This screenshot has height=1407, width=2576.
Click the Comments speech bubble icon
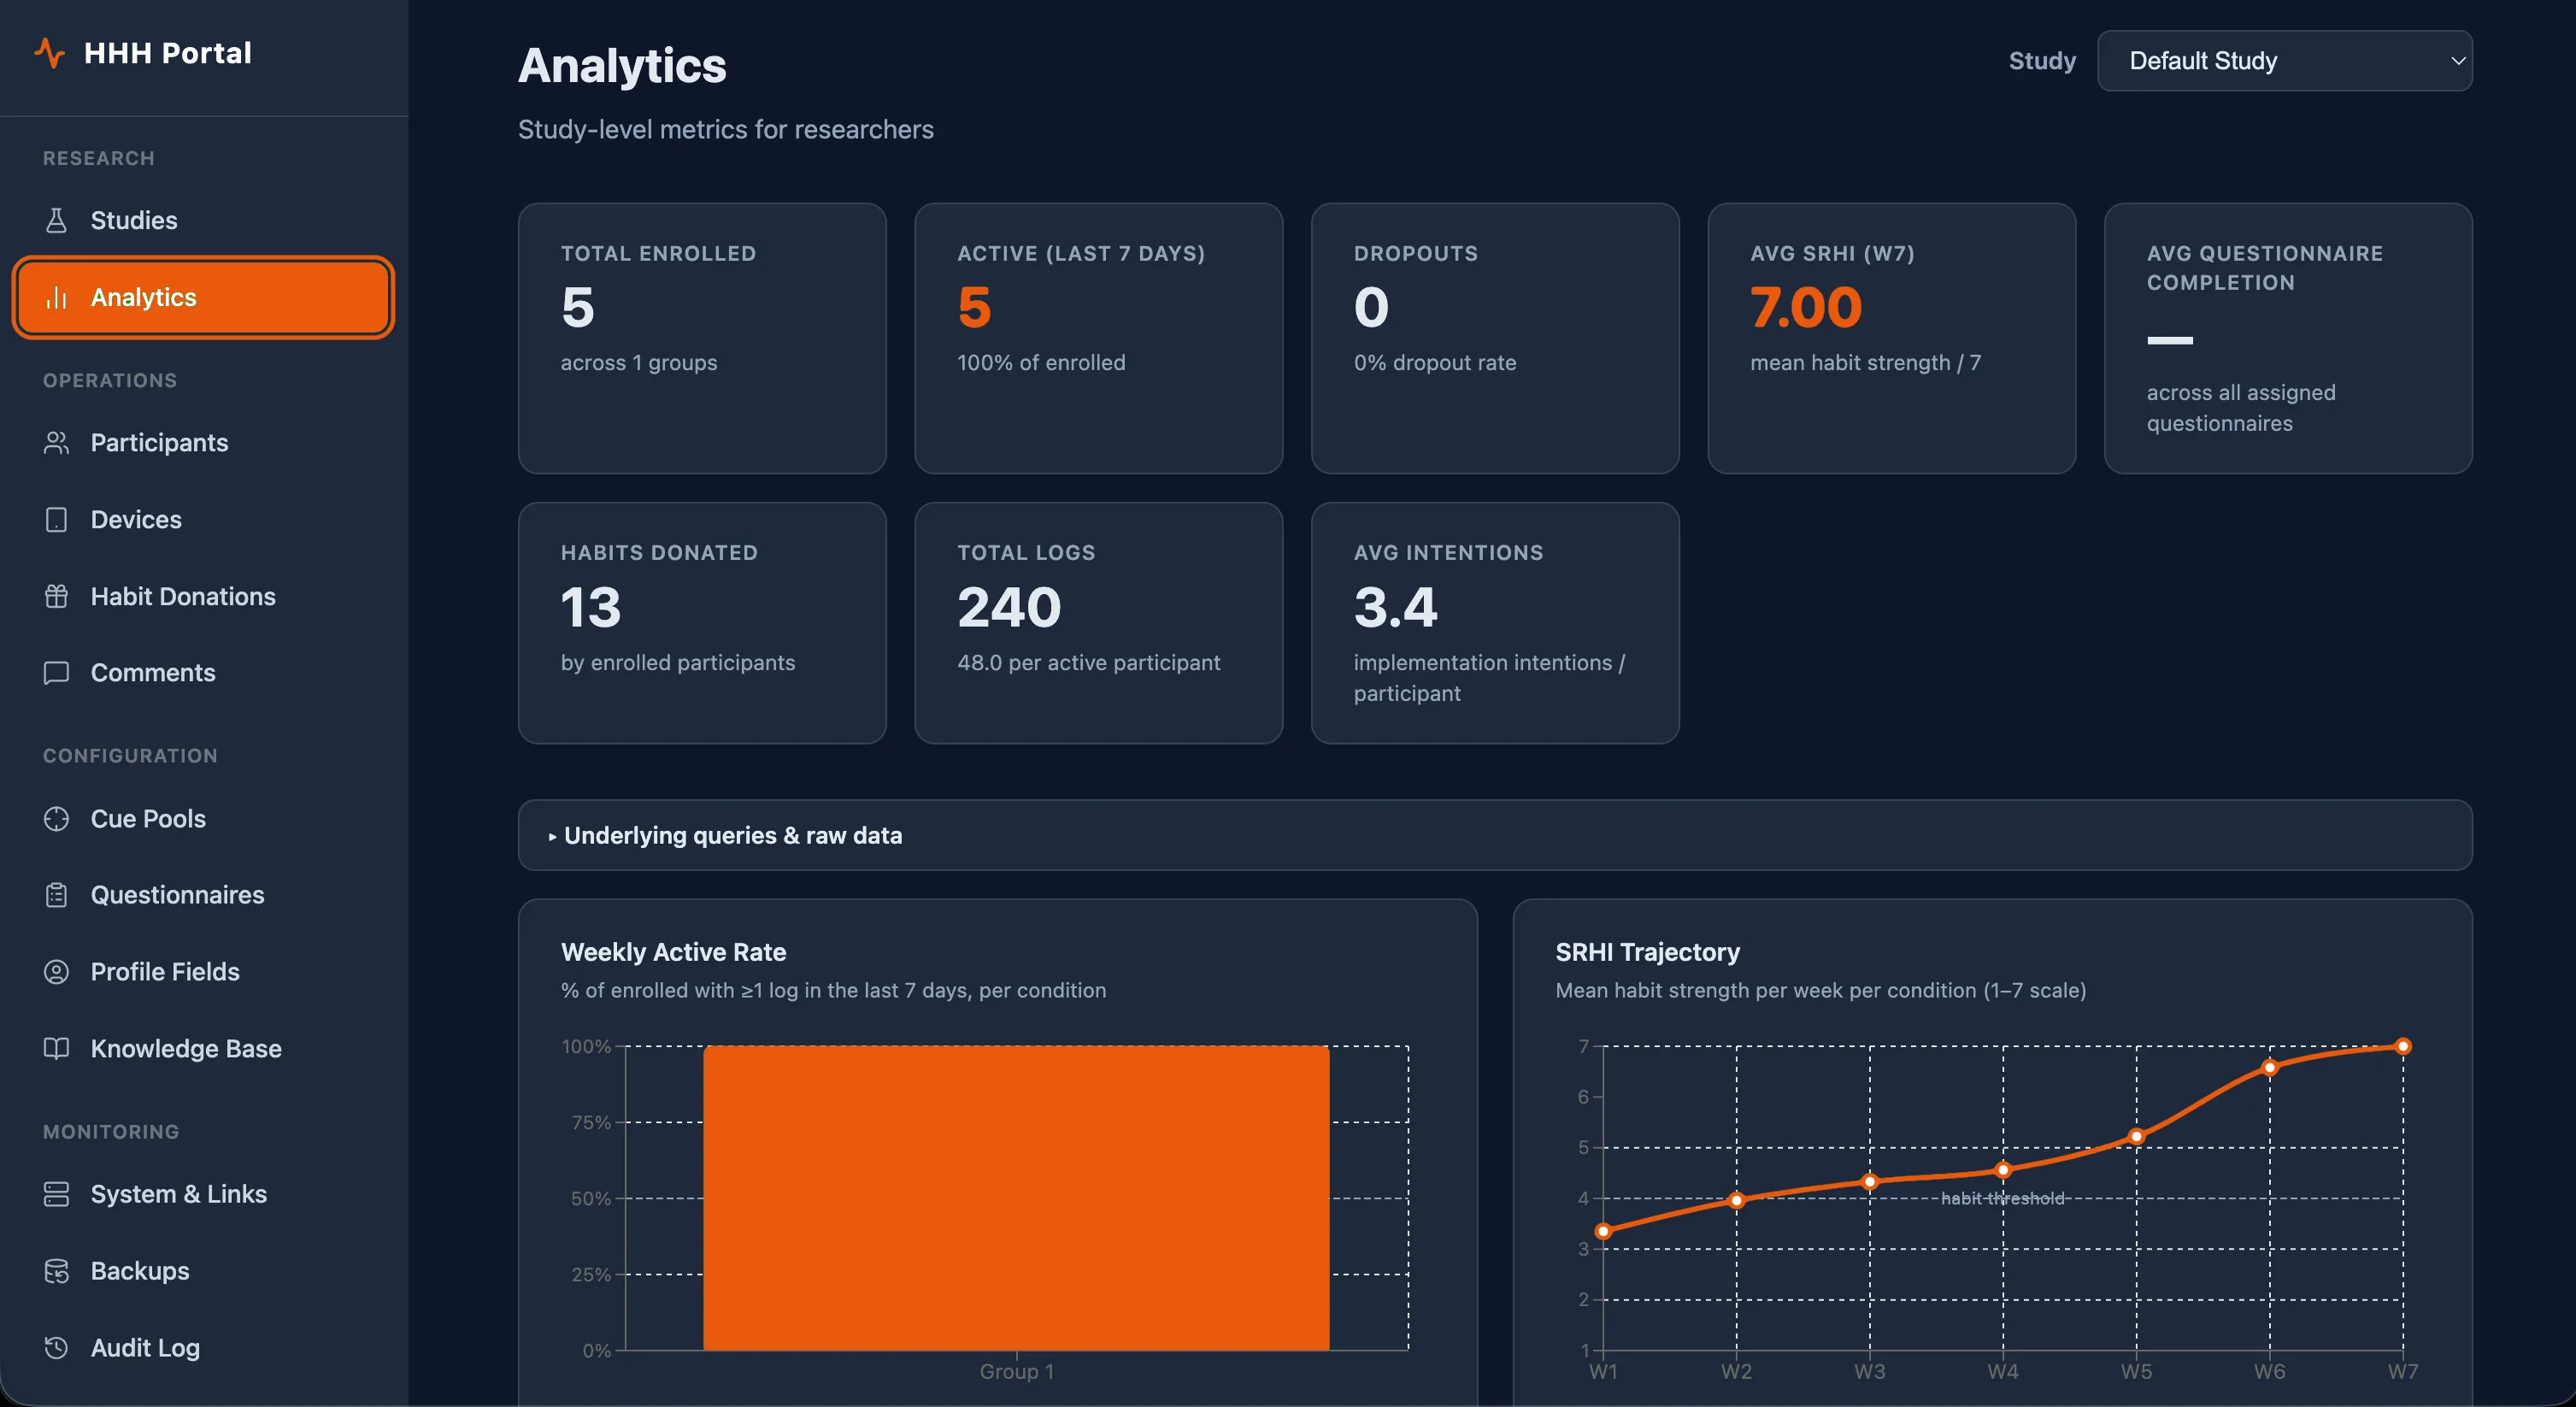[57, 673]
